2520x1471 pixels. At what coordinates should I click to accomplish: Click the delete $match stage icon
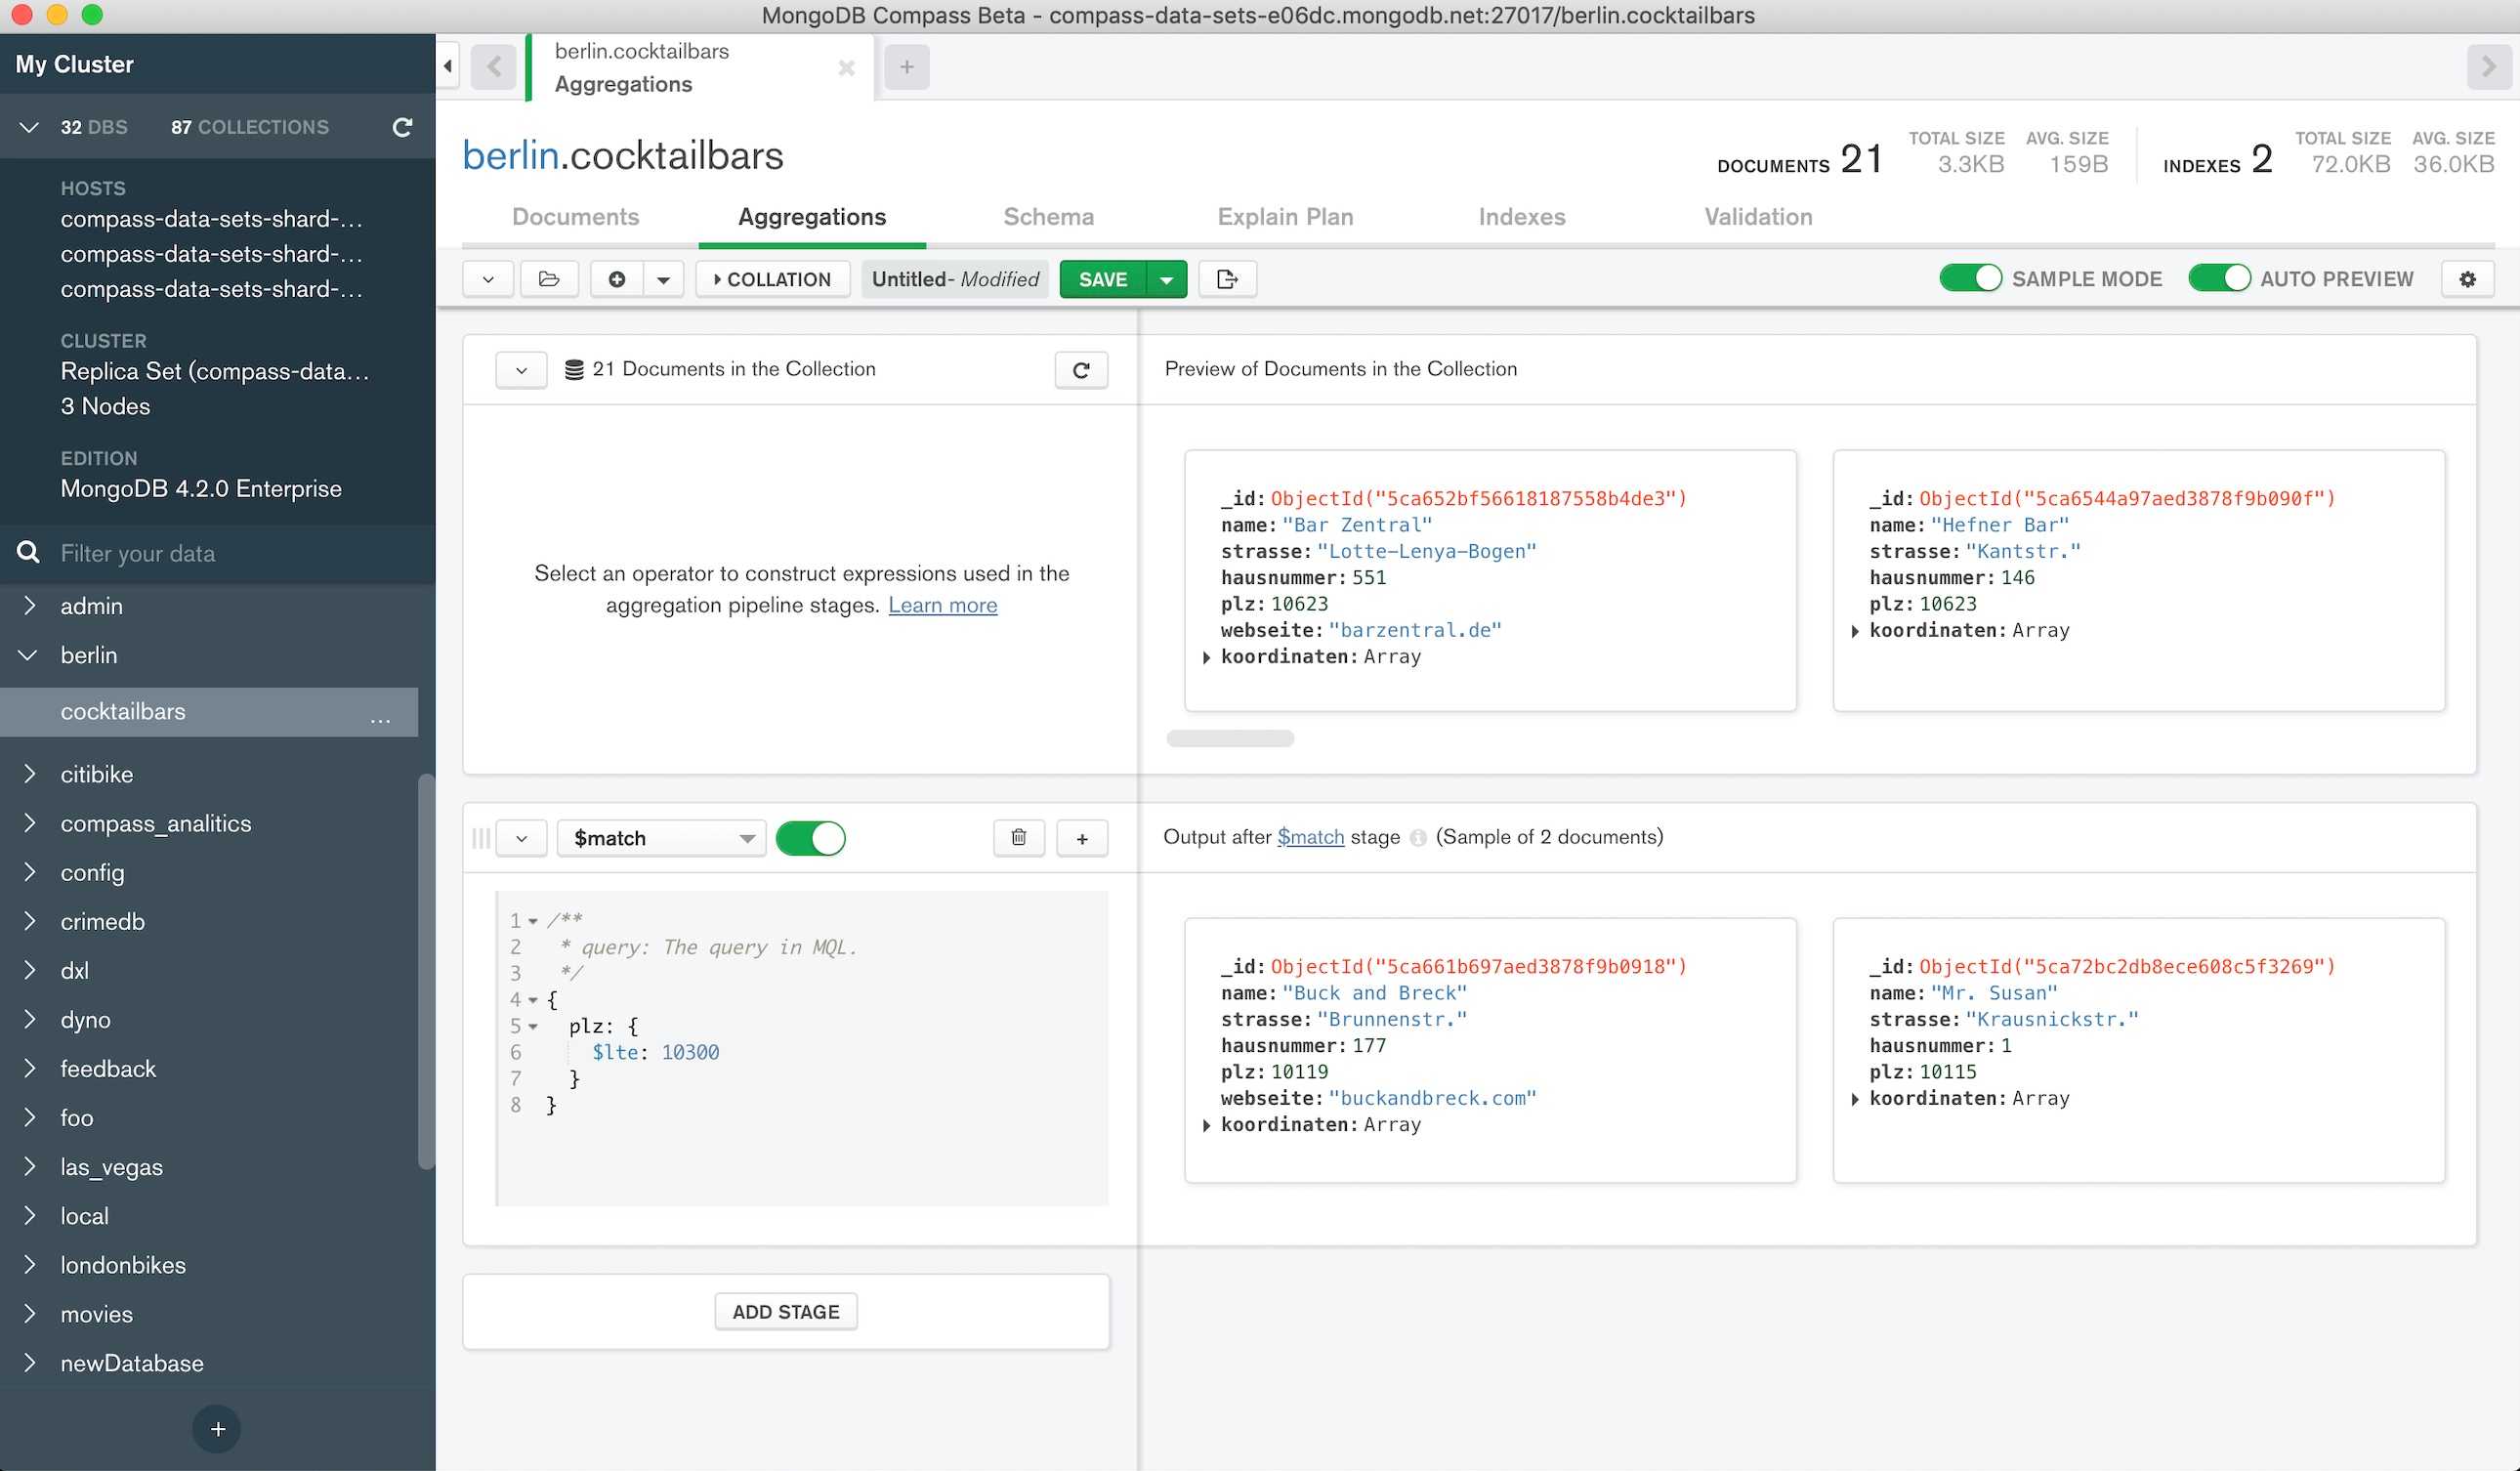[x=1019, y=837]
